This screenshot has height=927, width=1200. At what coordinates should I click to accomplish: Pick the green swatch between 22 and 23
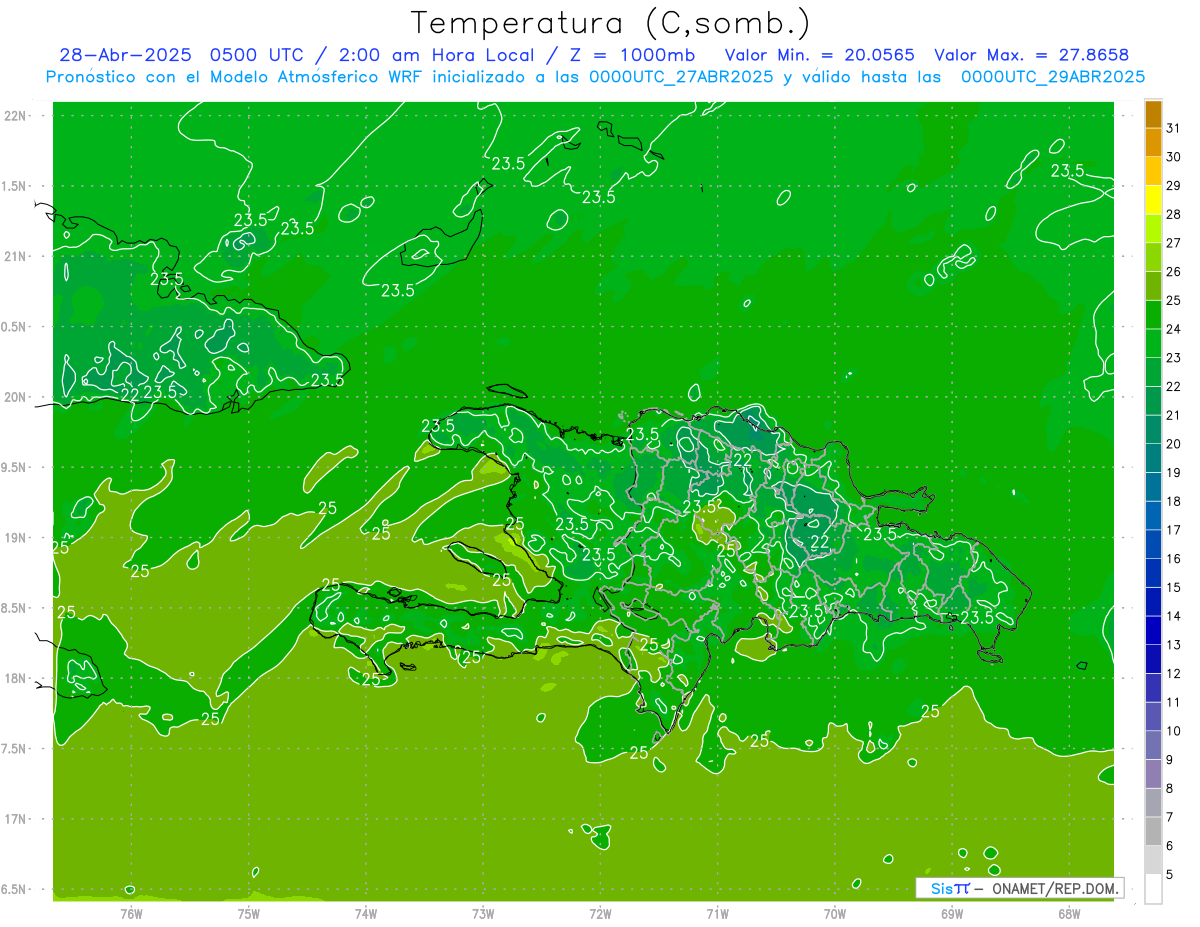pyautogui.click(x=1153, y=372)
